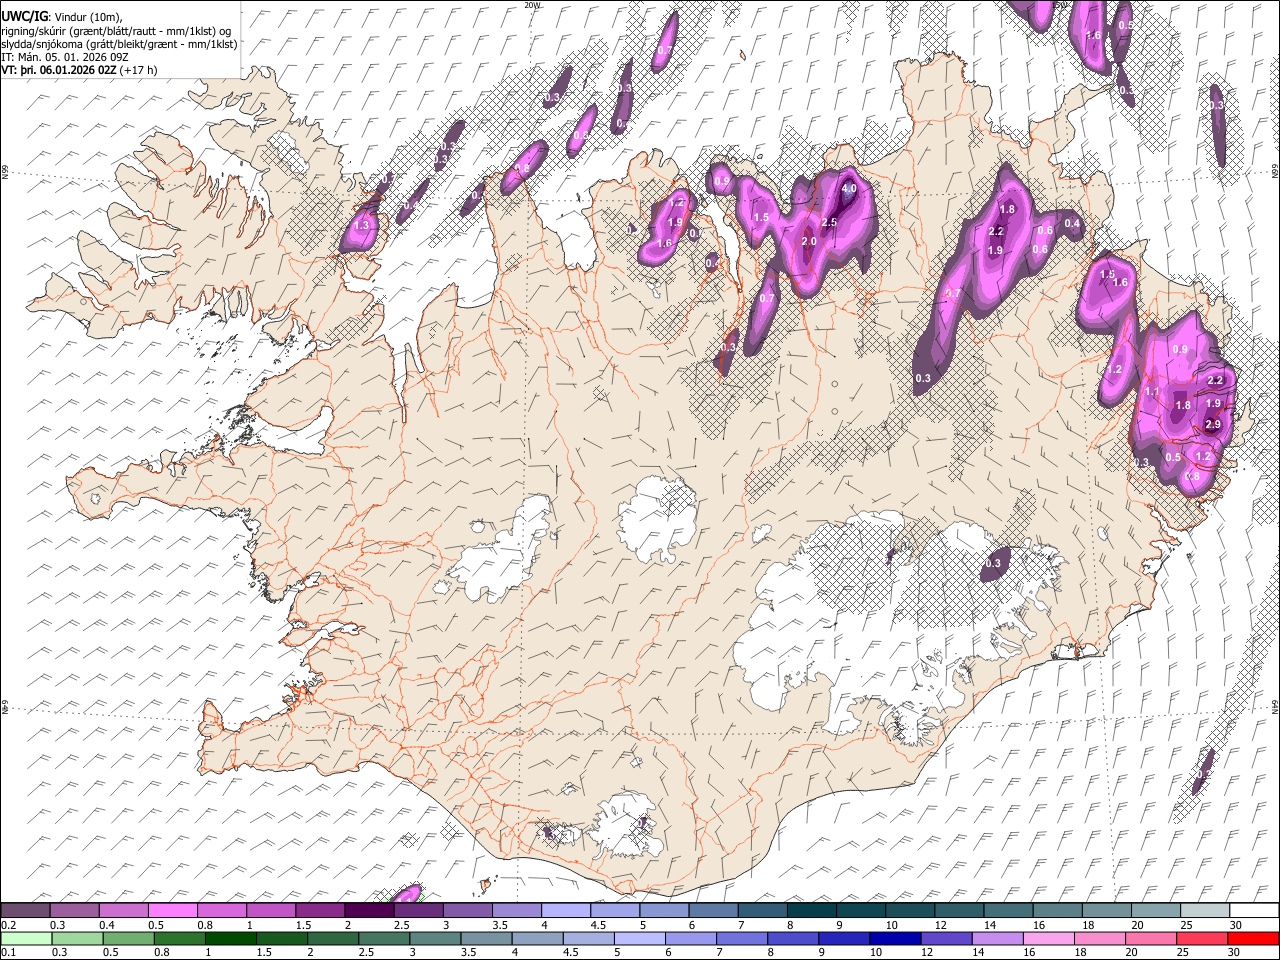Select the dark purple 2 swatch in upper legend

369,911
